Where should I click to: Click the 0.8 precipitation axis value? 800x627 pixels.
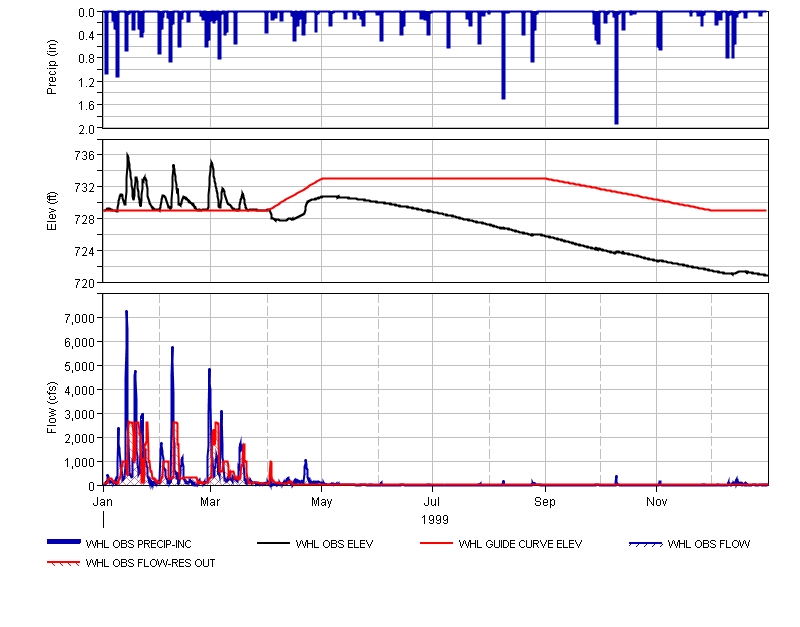[87, 59]
